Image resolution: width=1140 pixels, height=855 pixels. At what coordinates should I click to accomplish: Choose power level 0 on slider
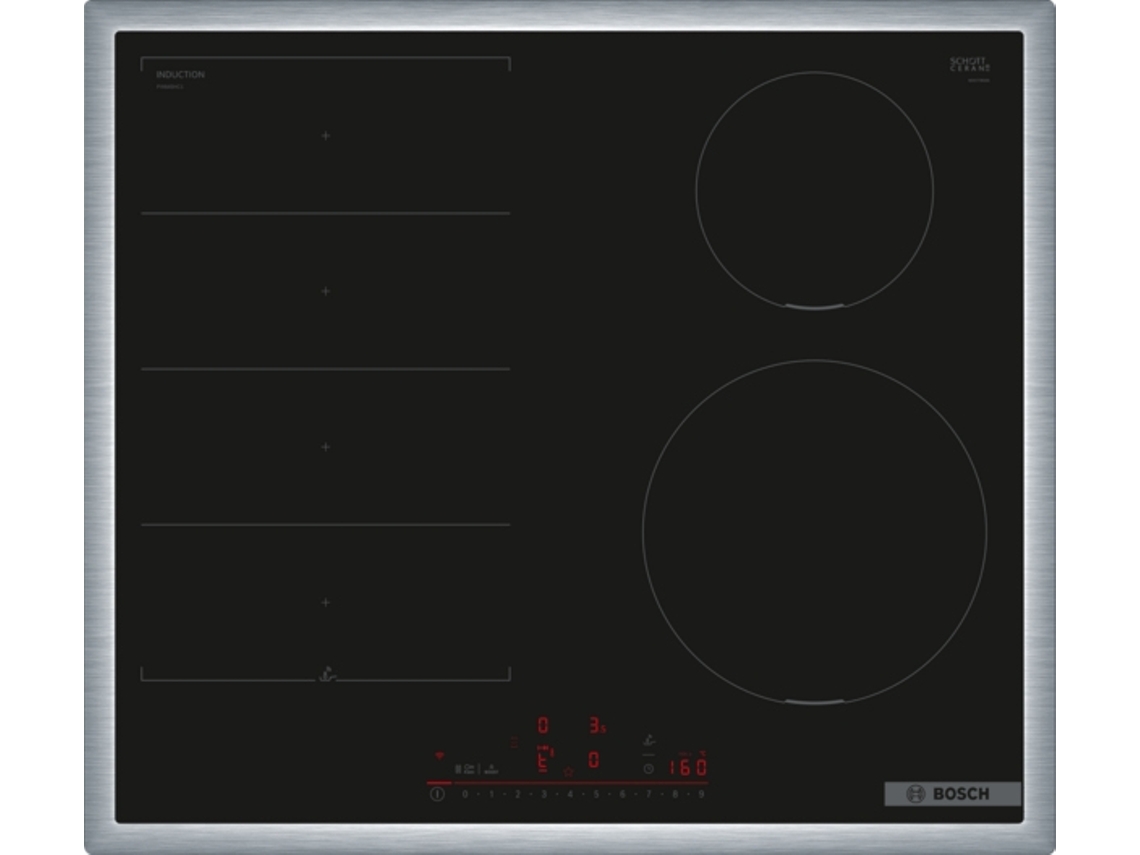click(465, 794)
